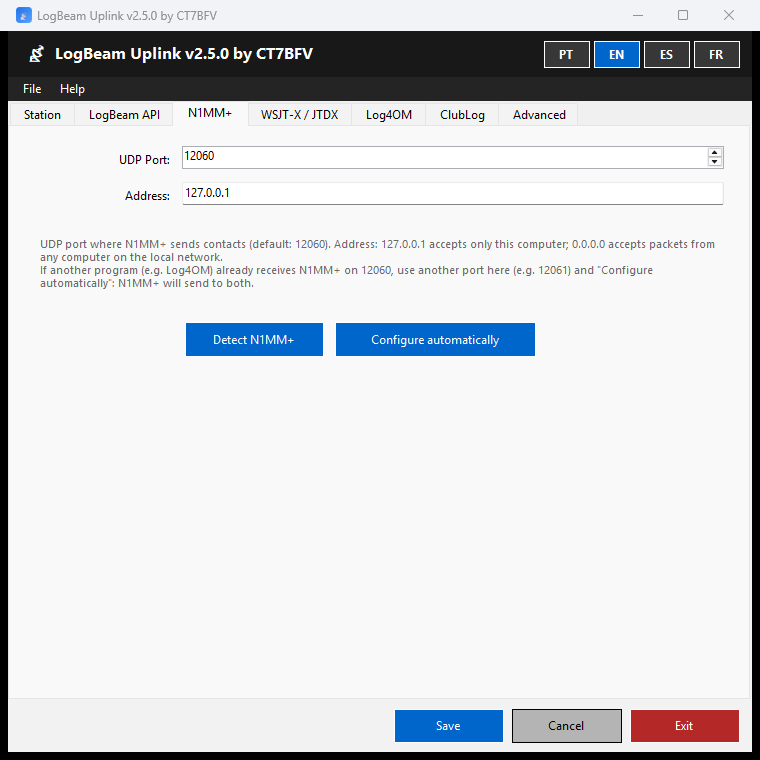This screenshot has width=760, height=760.
Task: Open the Help menu
Action: click(72, 89)
